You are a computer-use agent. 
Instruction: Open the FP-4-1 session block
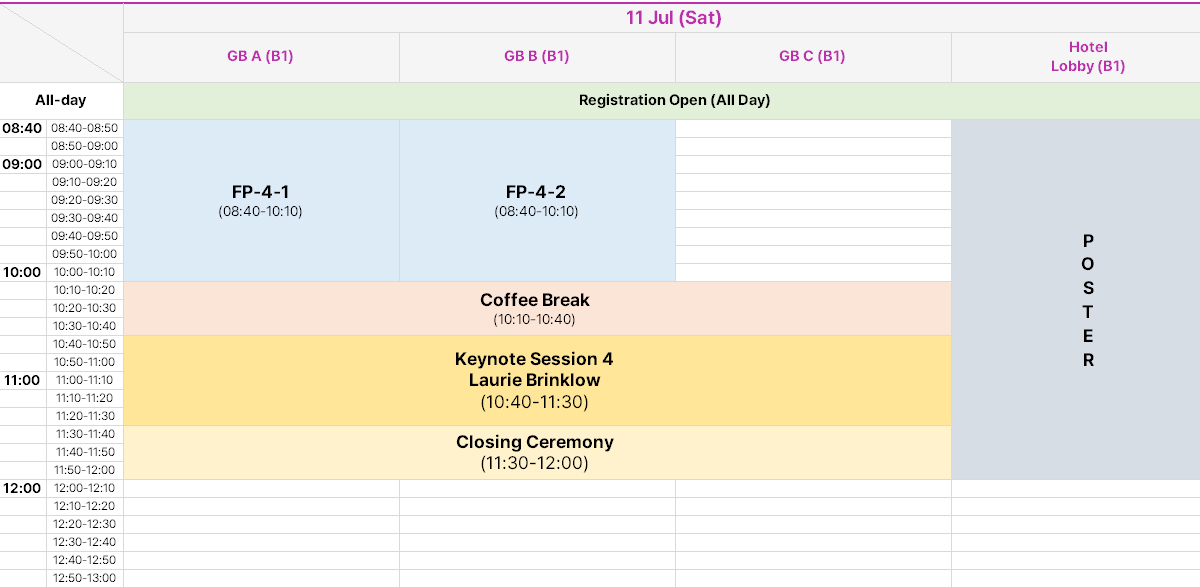click(x=261, y=201)
